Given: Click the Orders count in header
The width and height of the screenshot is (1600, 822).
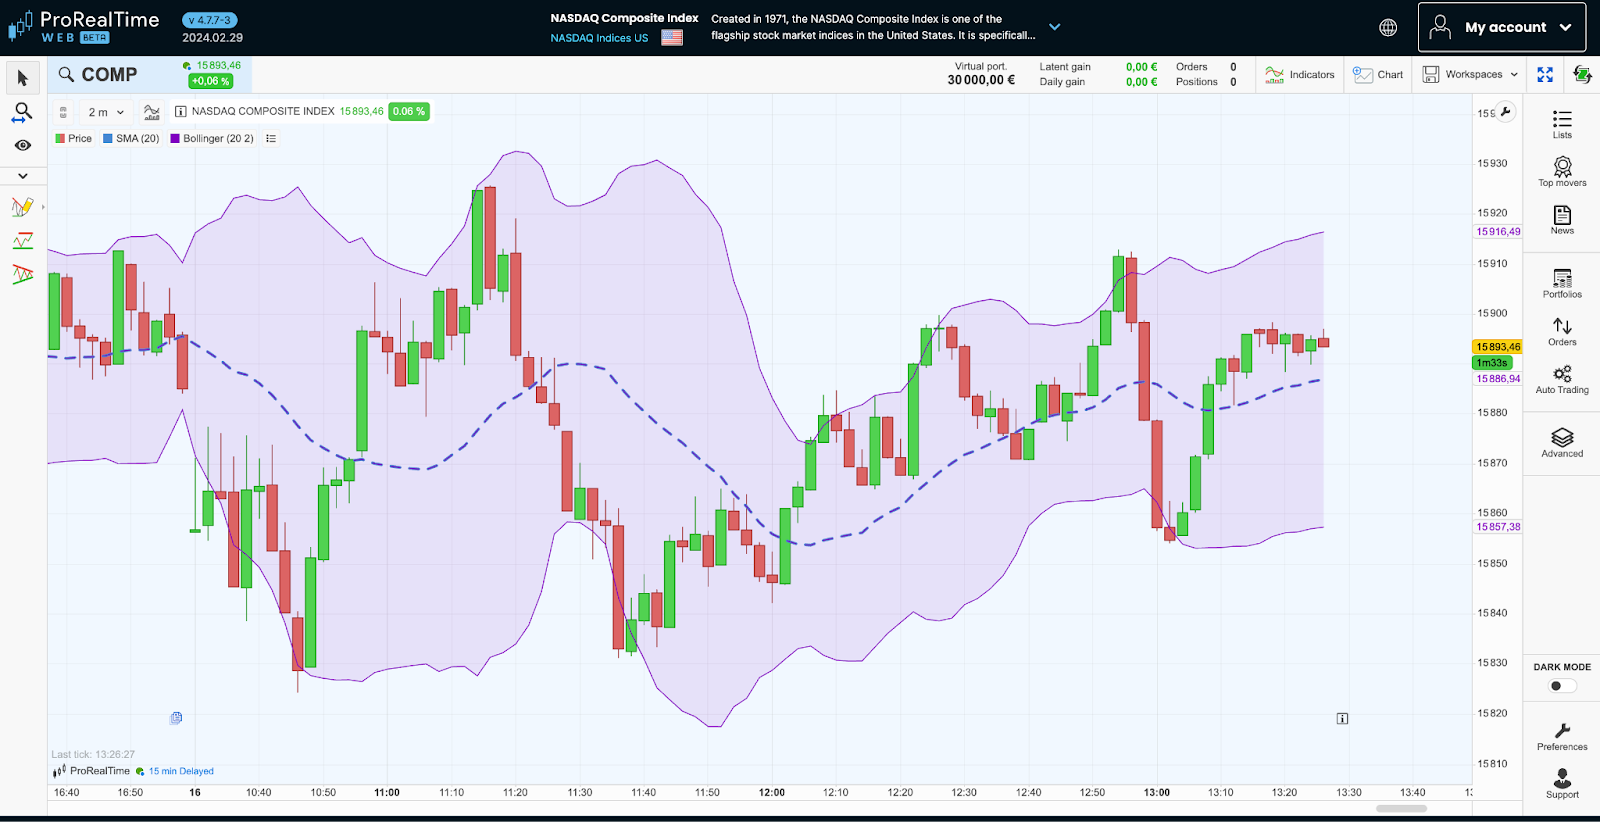Looking at the screenshot, I should tap(1233, 67).
